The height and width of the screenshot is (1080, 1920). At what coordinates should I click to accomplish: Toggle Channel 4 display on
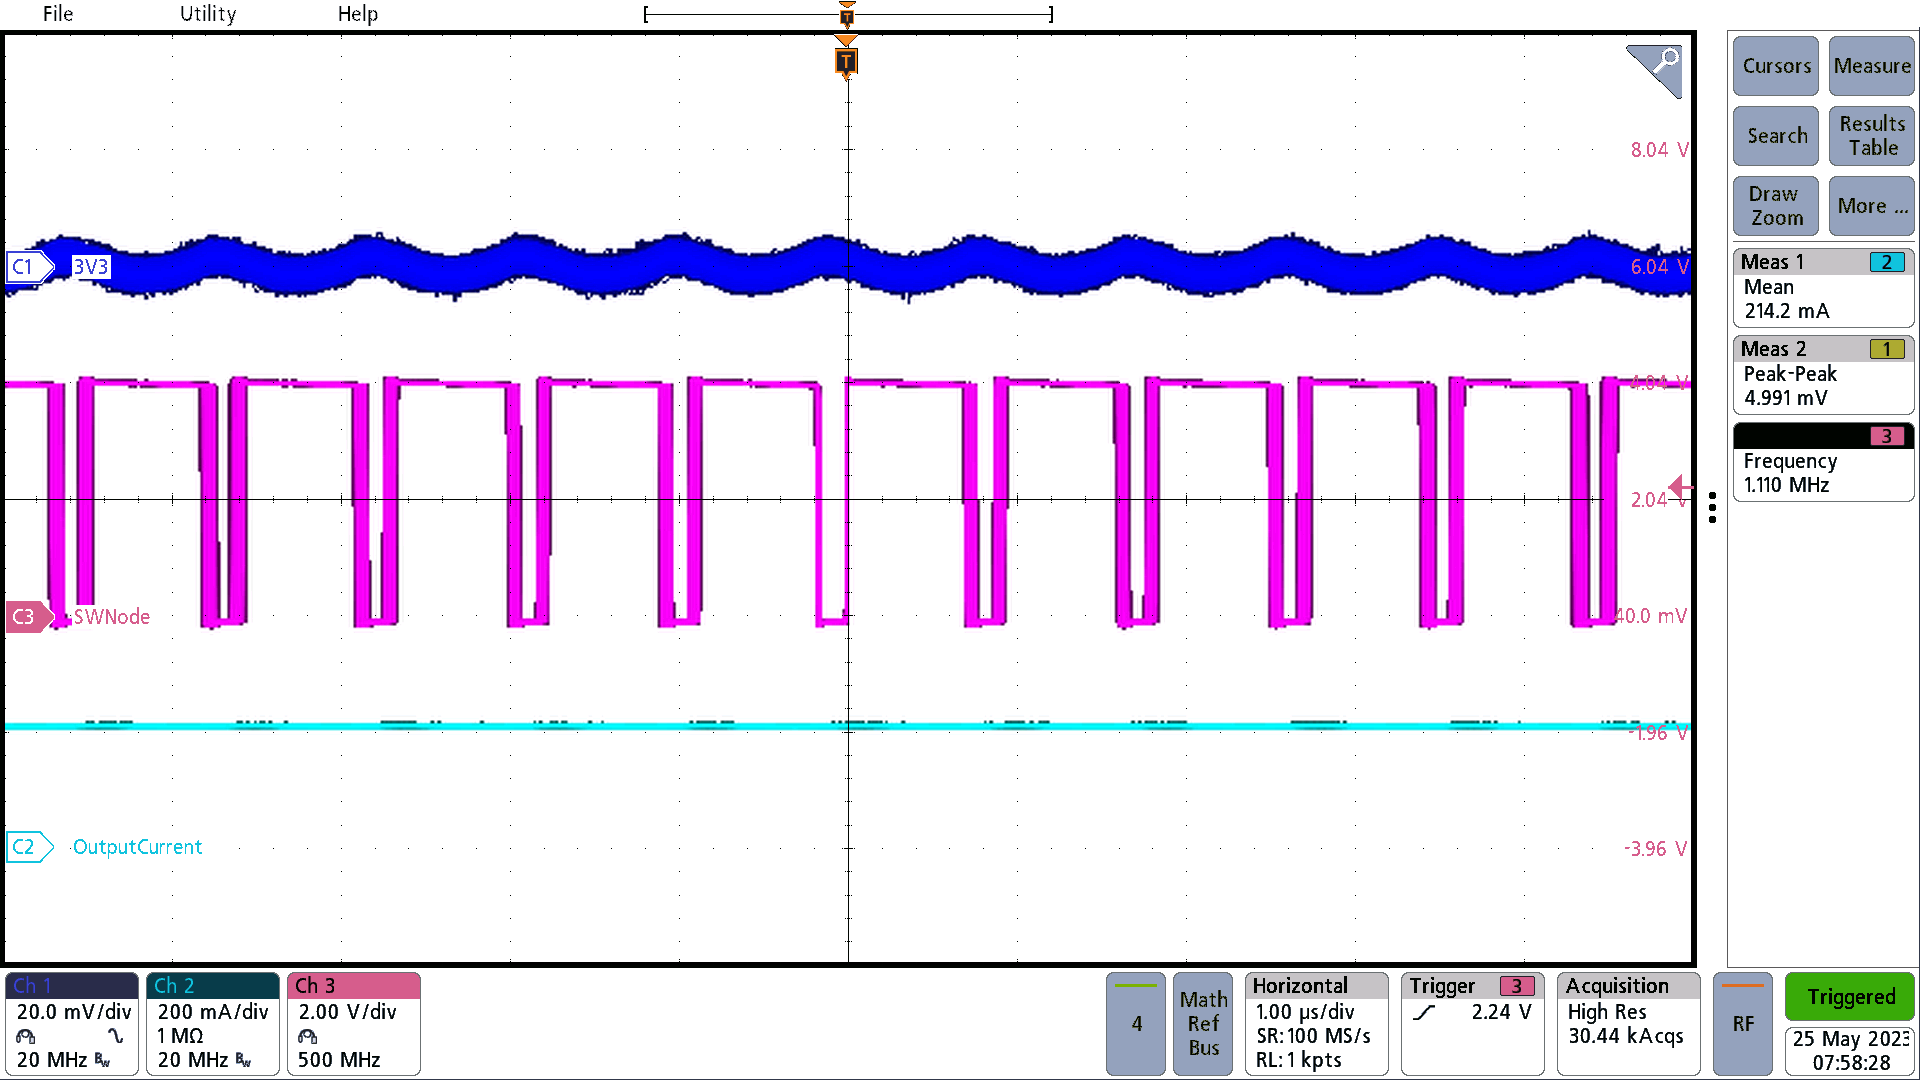[1135, 1023]
